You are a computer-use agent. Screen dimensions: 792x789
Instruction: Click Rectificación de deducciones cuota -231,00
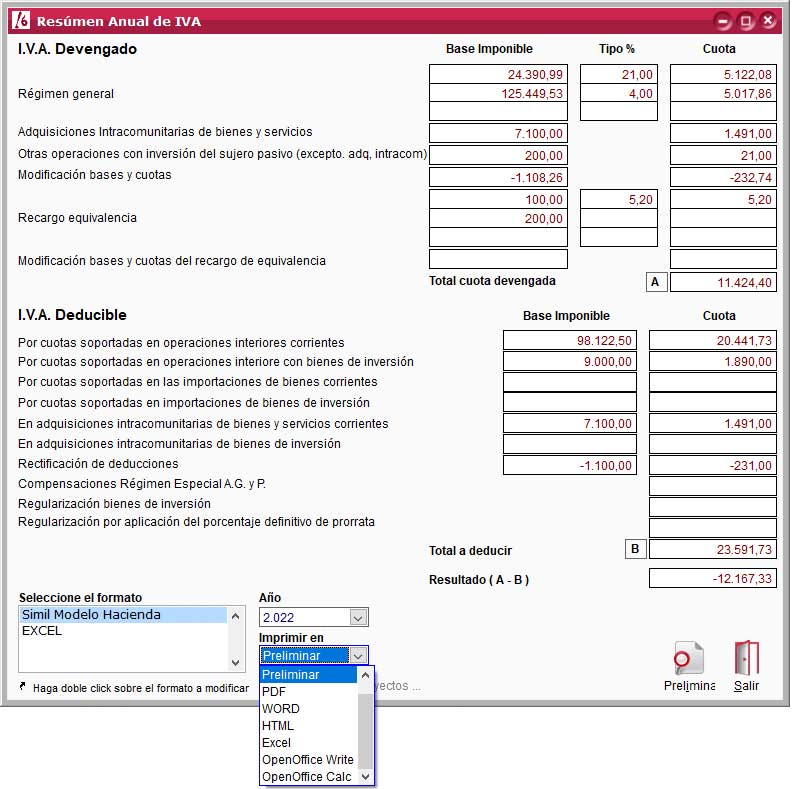point(712,465)
